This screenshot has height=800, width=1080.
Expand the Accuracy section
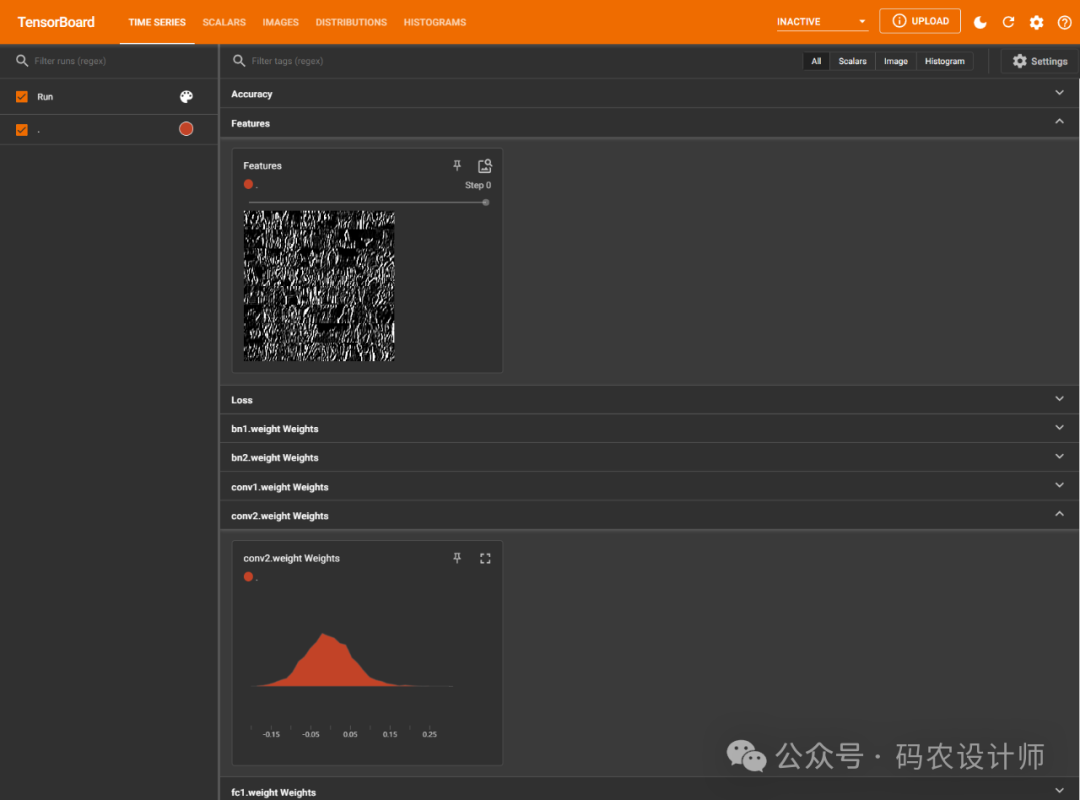coord(1059,93)
